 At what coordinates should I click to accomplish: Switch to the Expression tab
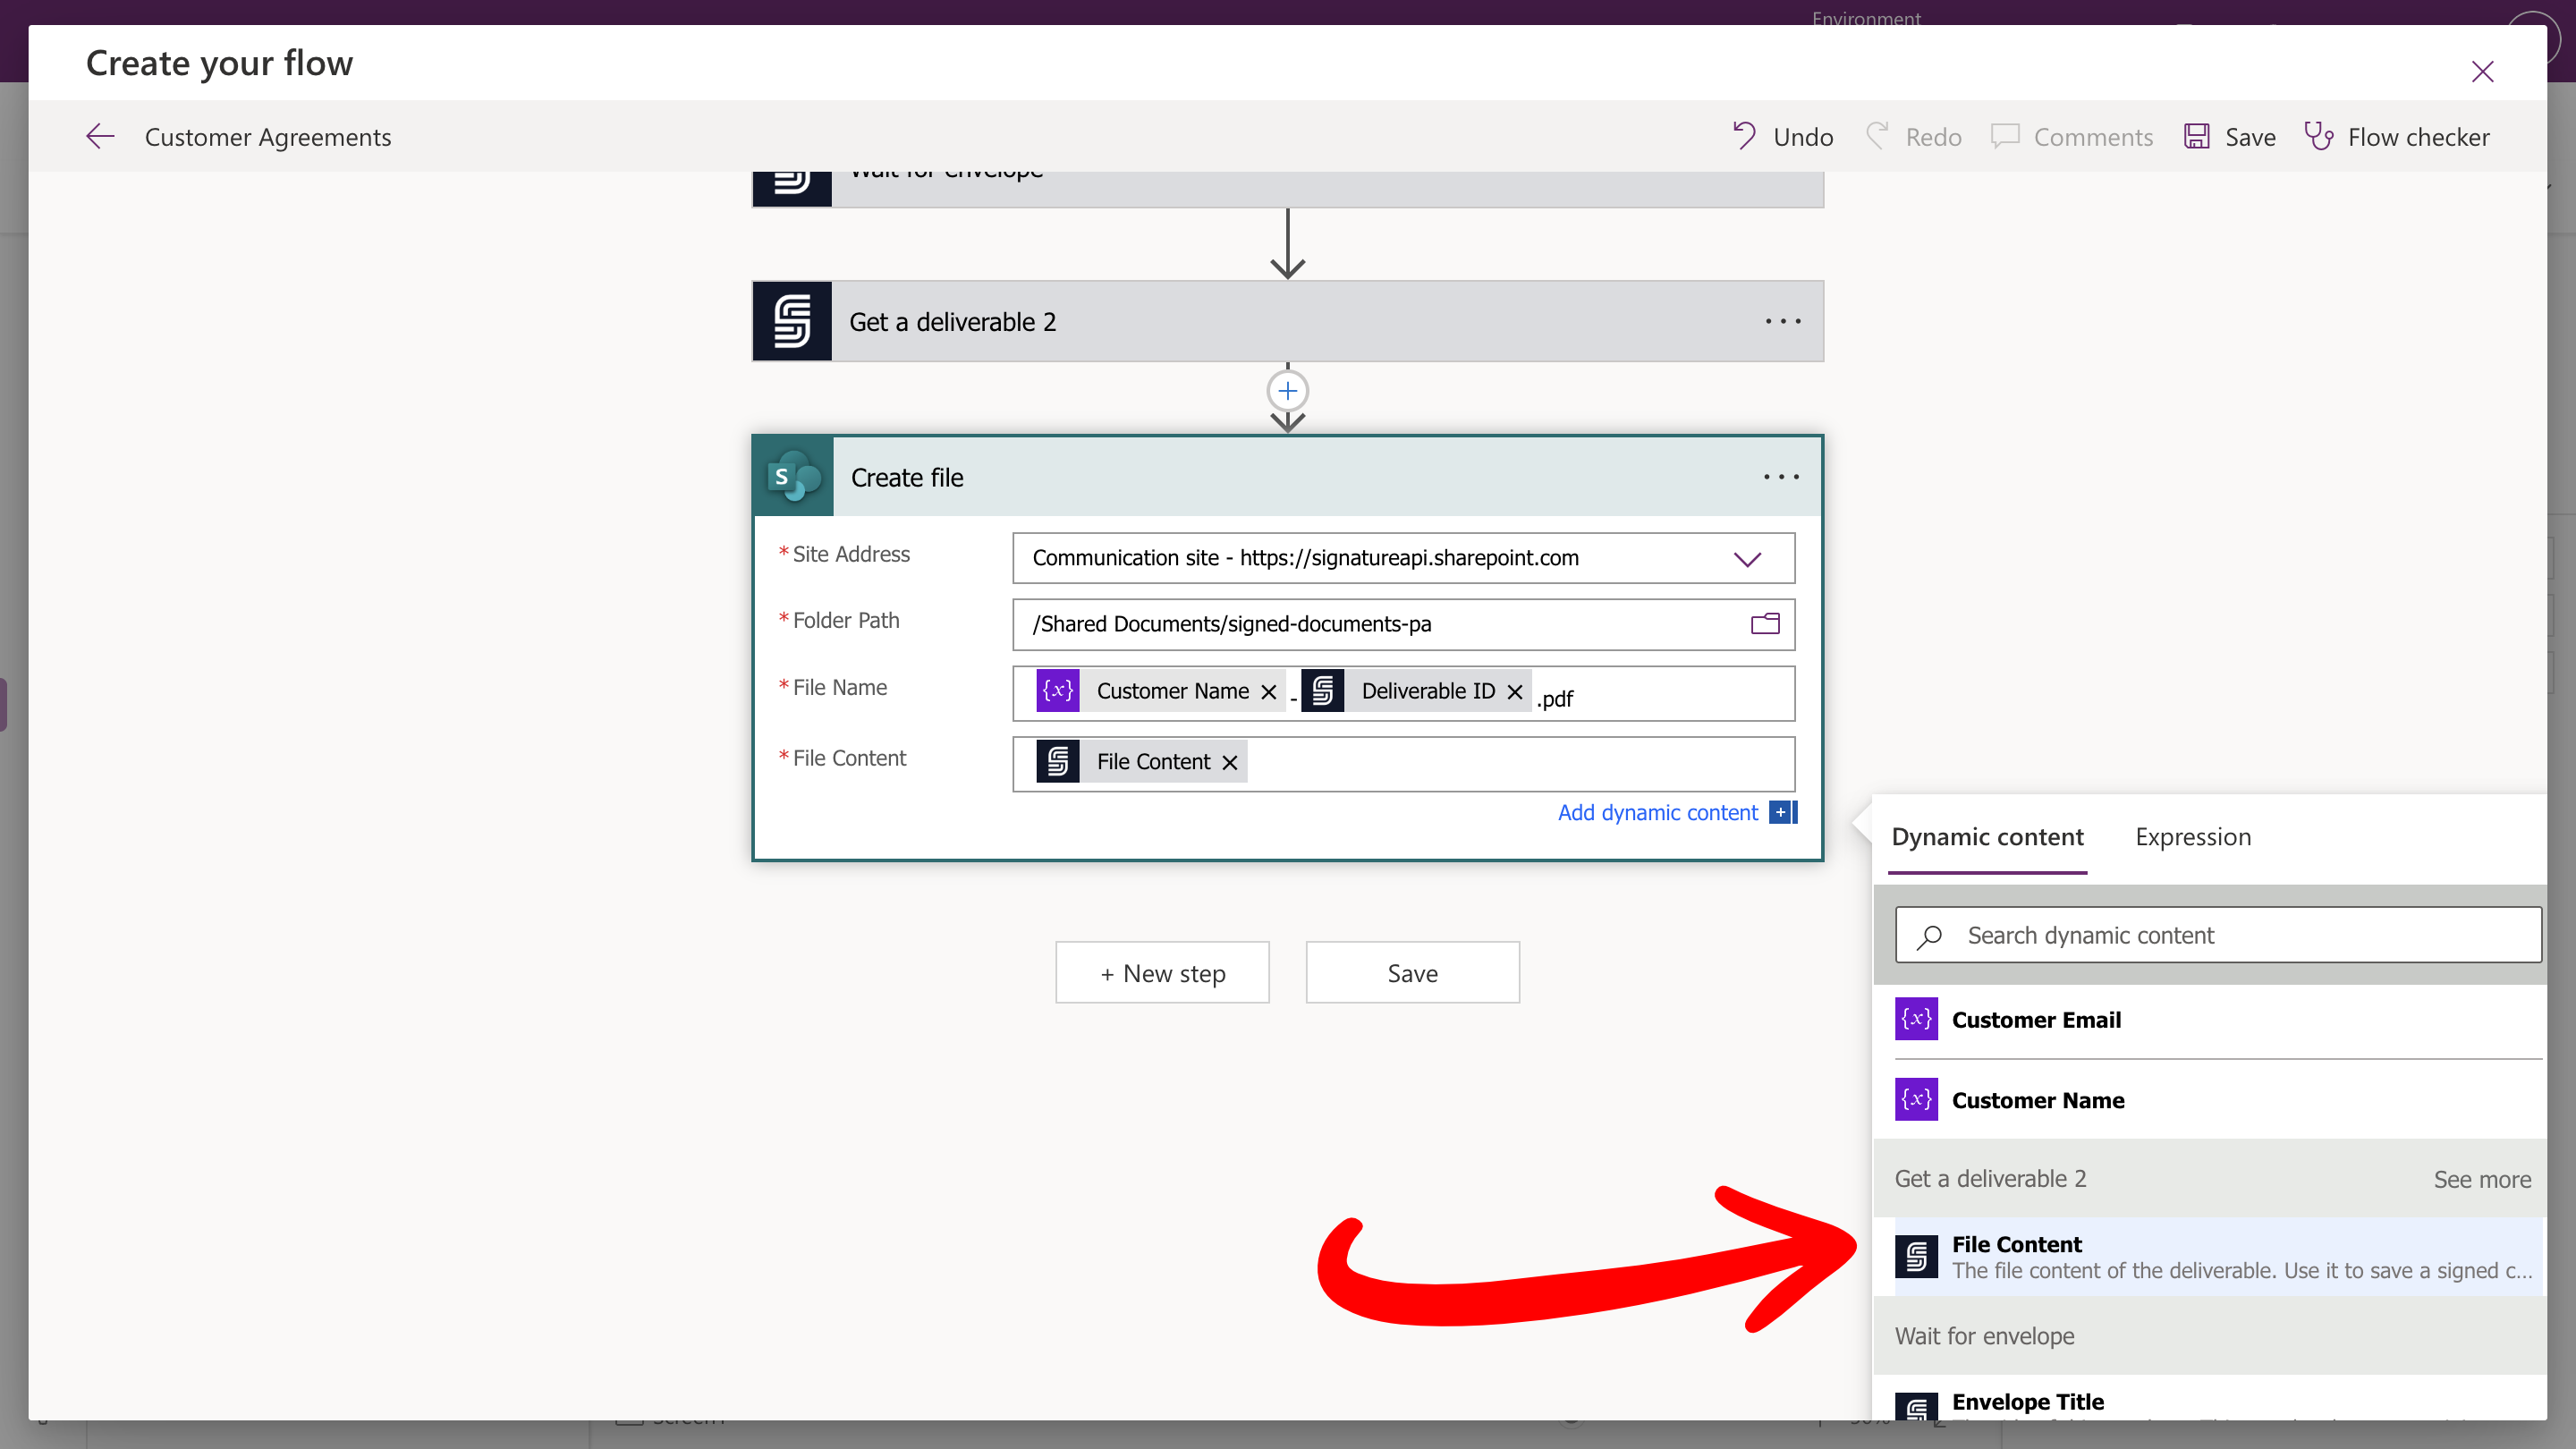[2192, 837]
